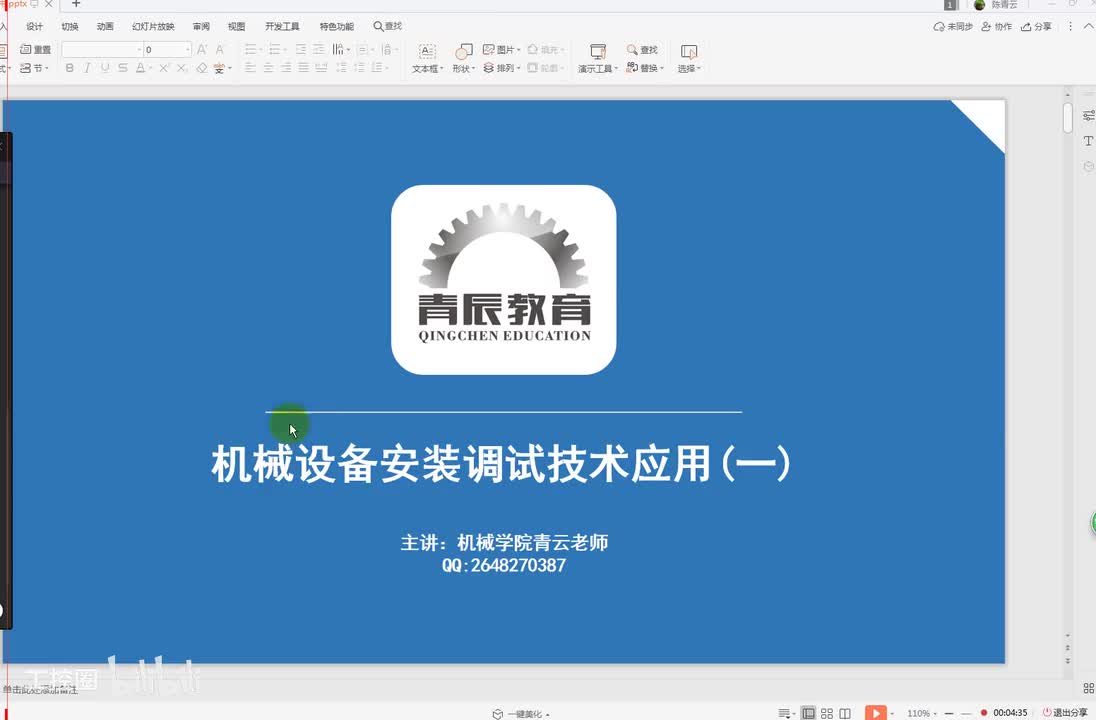1096x720 pixels.
Task: Click the 协作 collaborate button
Action: (997, 27)
